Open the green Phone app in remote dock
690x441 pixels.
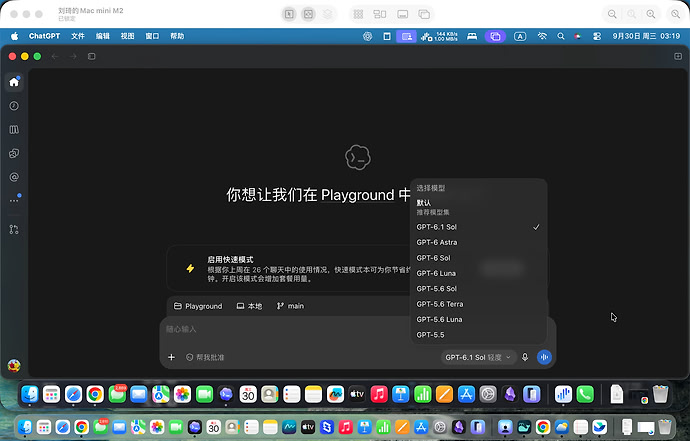click(x=585, y=394)
